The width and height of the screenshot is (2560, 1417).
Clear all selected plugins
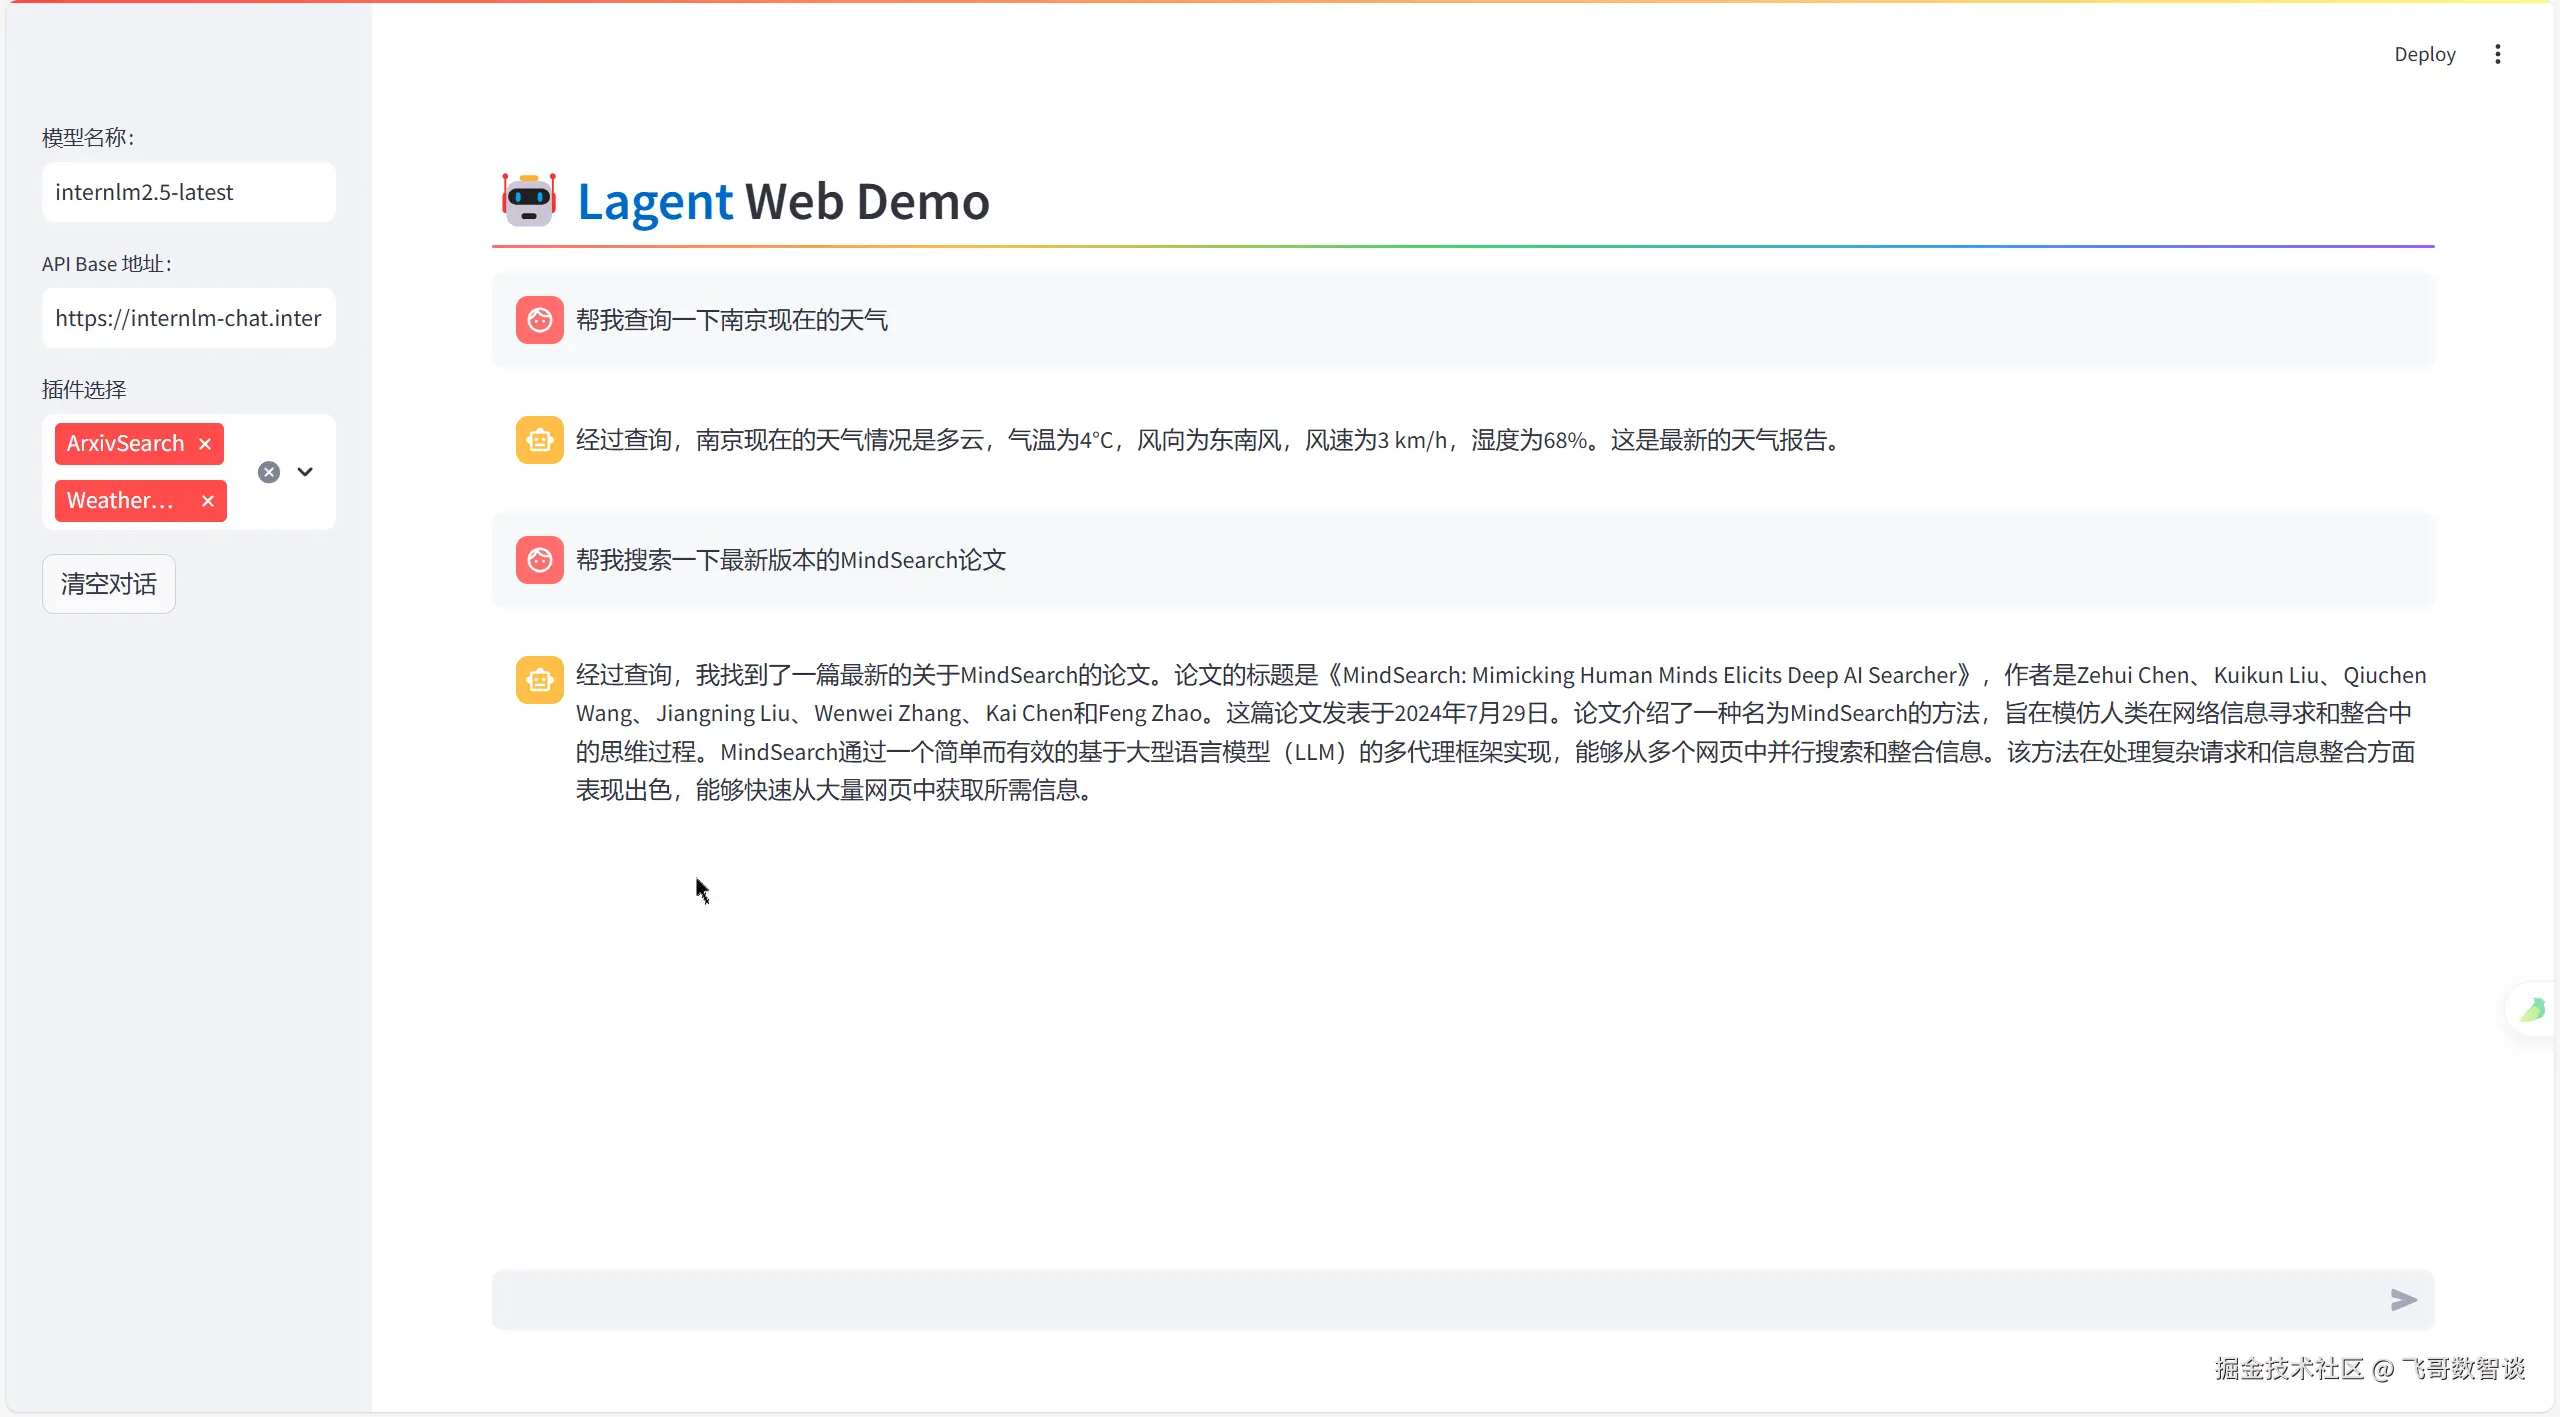click(269, 472)
